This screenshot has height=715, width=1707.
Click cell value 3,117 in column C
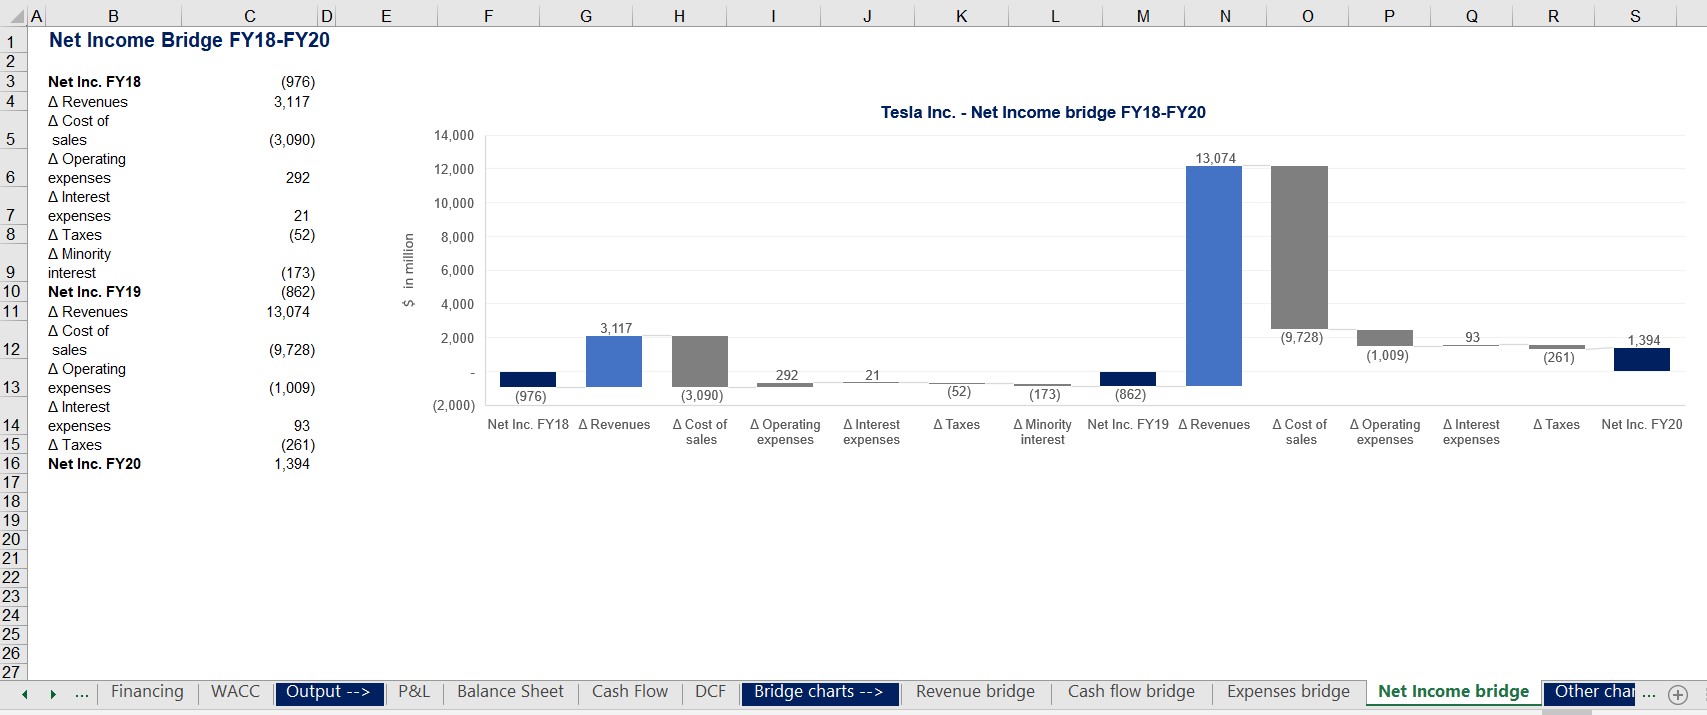click(x=291, y=102)
